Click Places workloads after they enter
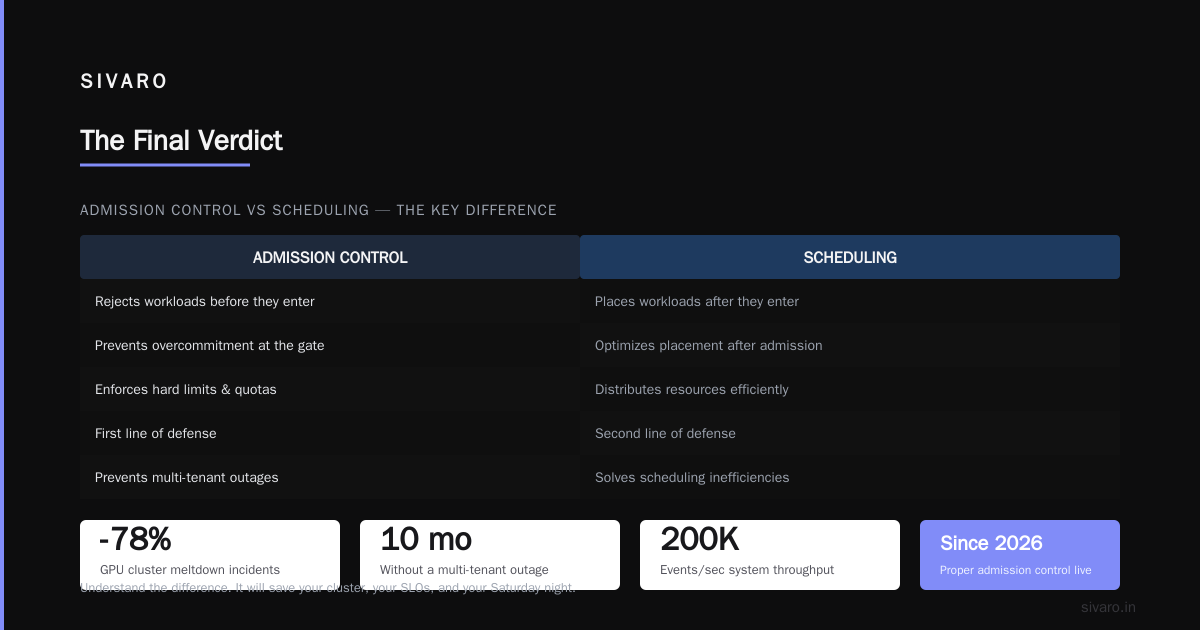This screenshot has height=630, width=1200. [x=850, y=301]
